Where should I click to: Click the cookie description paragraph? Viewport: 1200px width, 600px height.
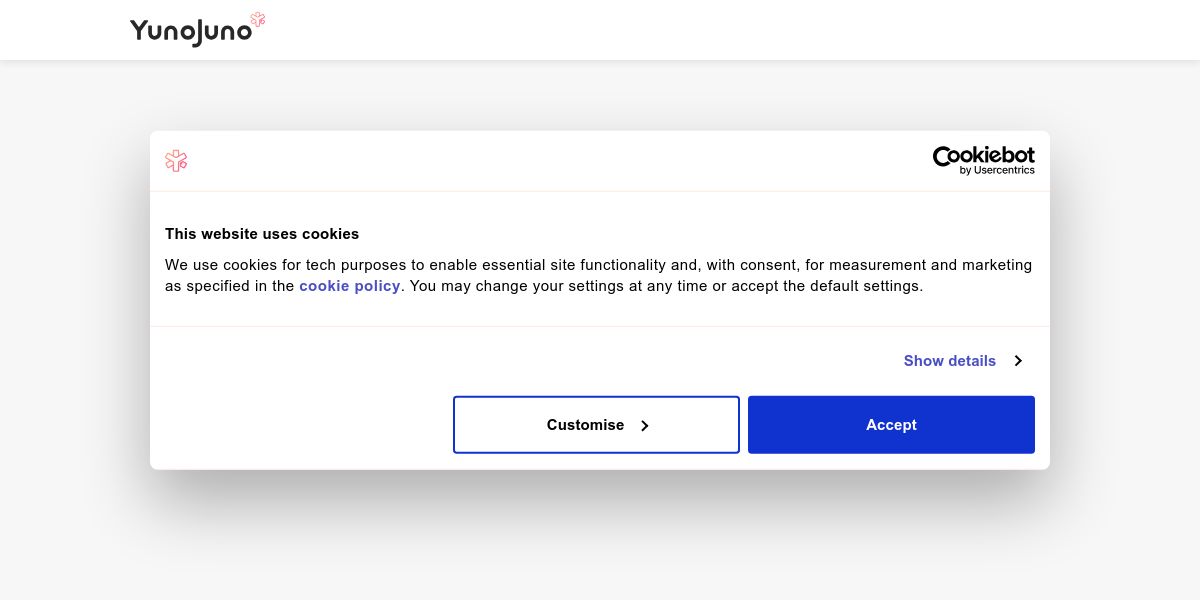click(x=598, y=275)
